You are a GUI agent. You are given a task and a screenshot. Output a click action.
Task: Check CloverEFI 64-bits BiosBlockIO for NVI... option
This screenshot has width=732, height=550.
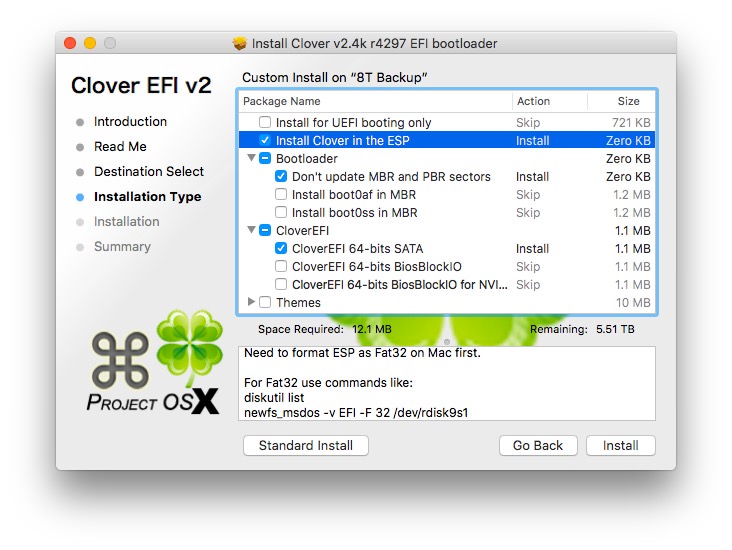click(x=281, y=284)
